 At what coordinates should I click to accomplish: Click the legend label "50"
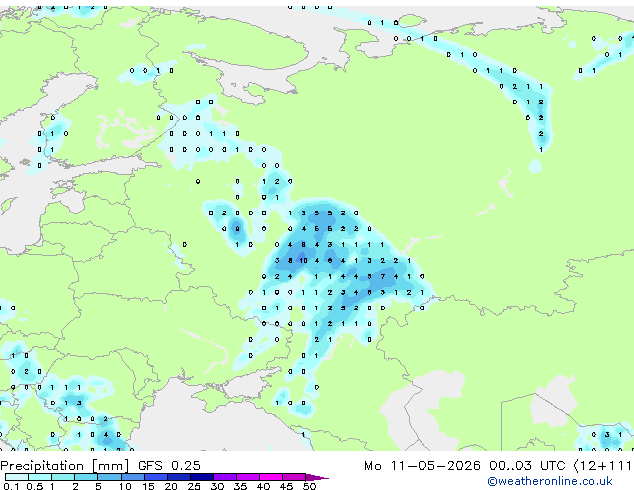pyautogui.click(x=310, y=486)
